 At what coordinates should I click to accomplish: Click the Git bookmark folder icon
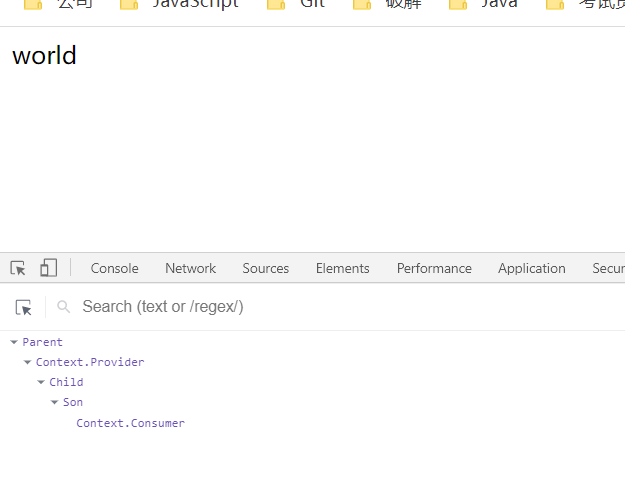tap(277, 5)
